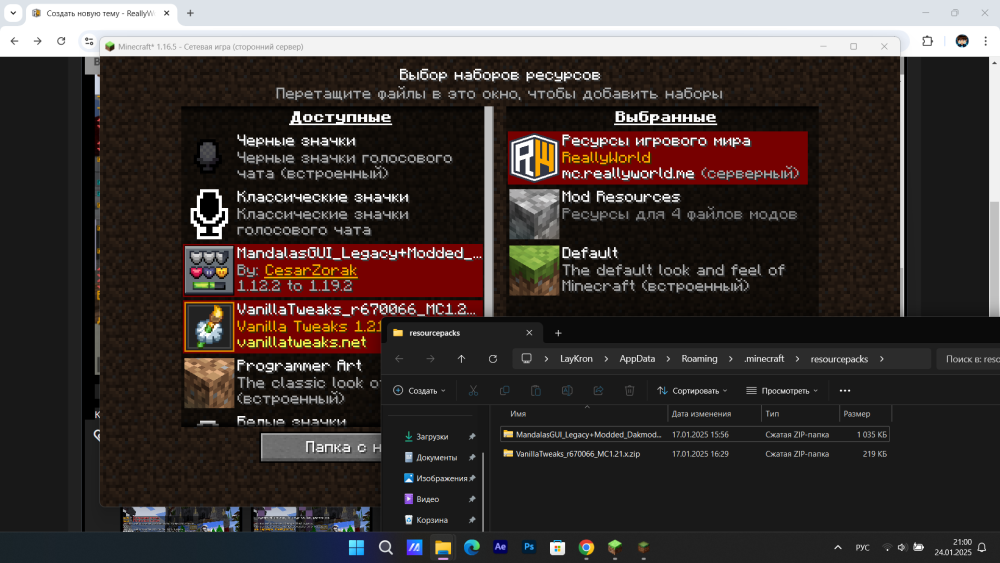Open the Создать dropdown in Explorer

point(419,390)
